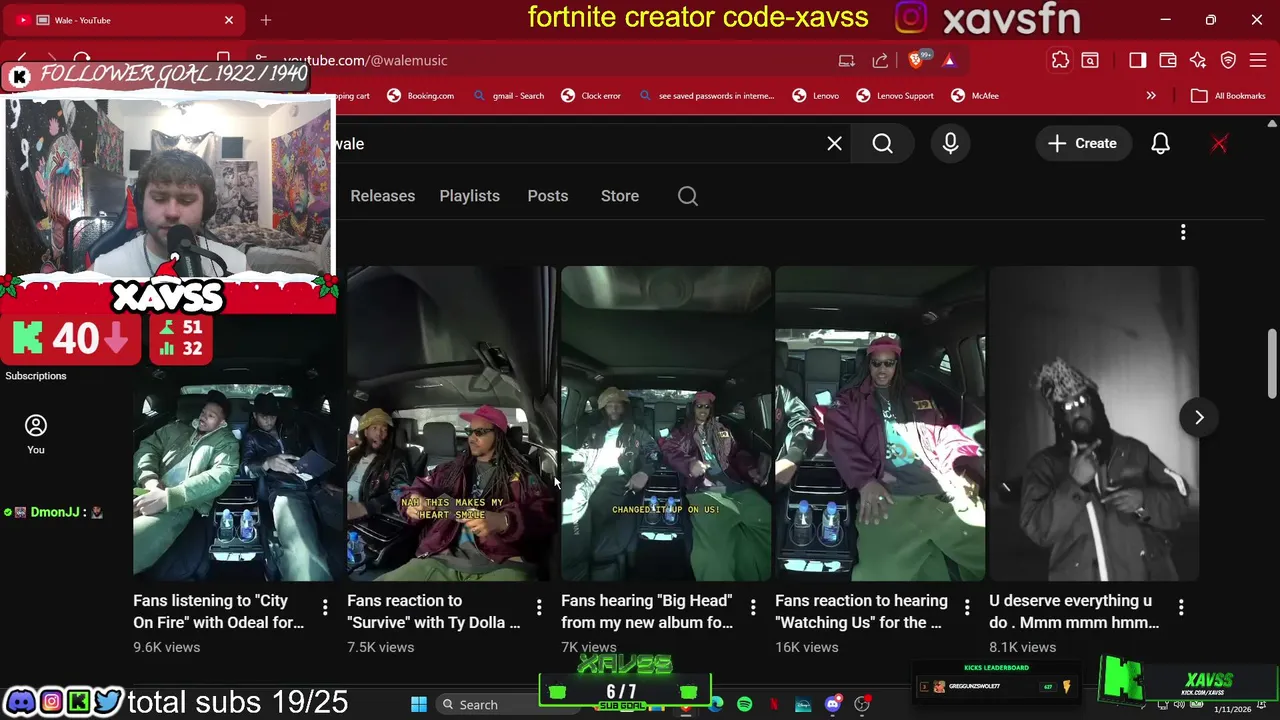Image resolution: width=1280 pixels, height=720 pixels.
Task: Switch to the Store tab
Action: tap(620, 196)
